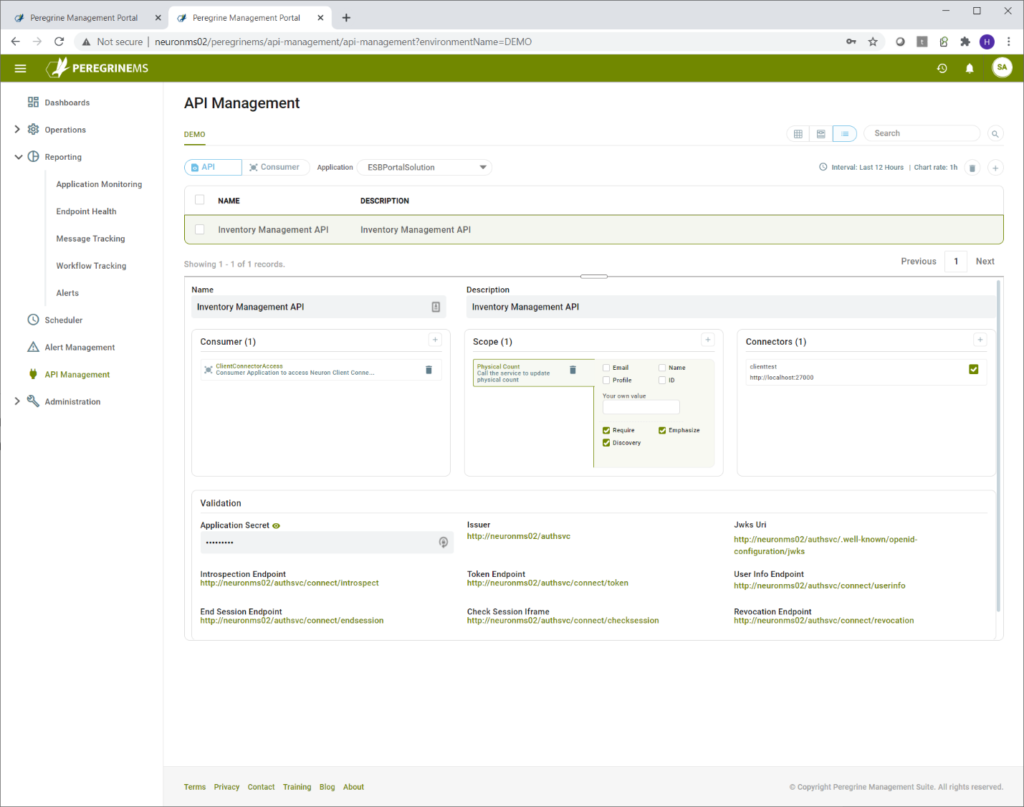Image resolution: width=1024 pixels, height=807 pixels.
Task: Open the ESBPortalSolution application dropdown
Action: point(425,167)
